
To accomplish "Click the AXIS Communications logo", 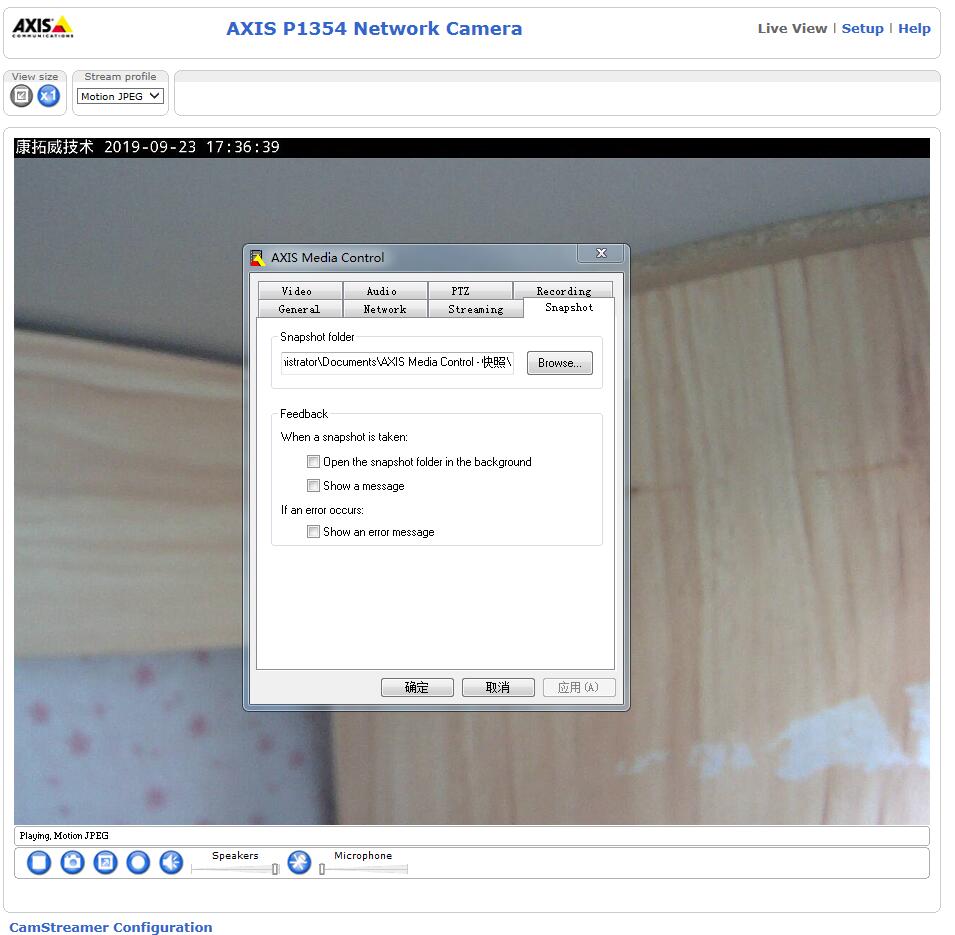I will pos(43,27).
